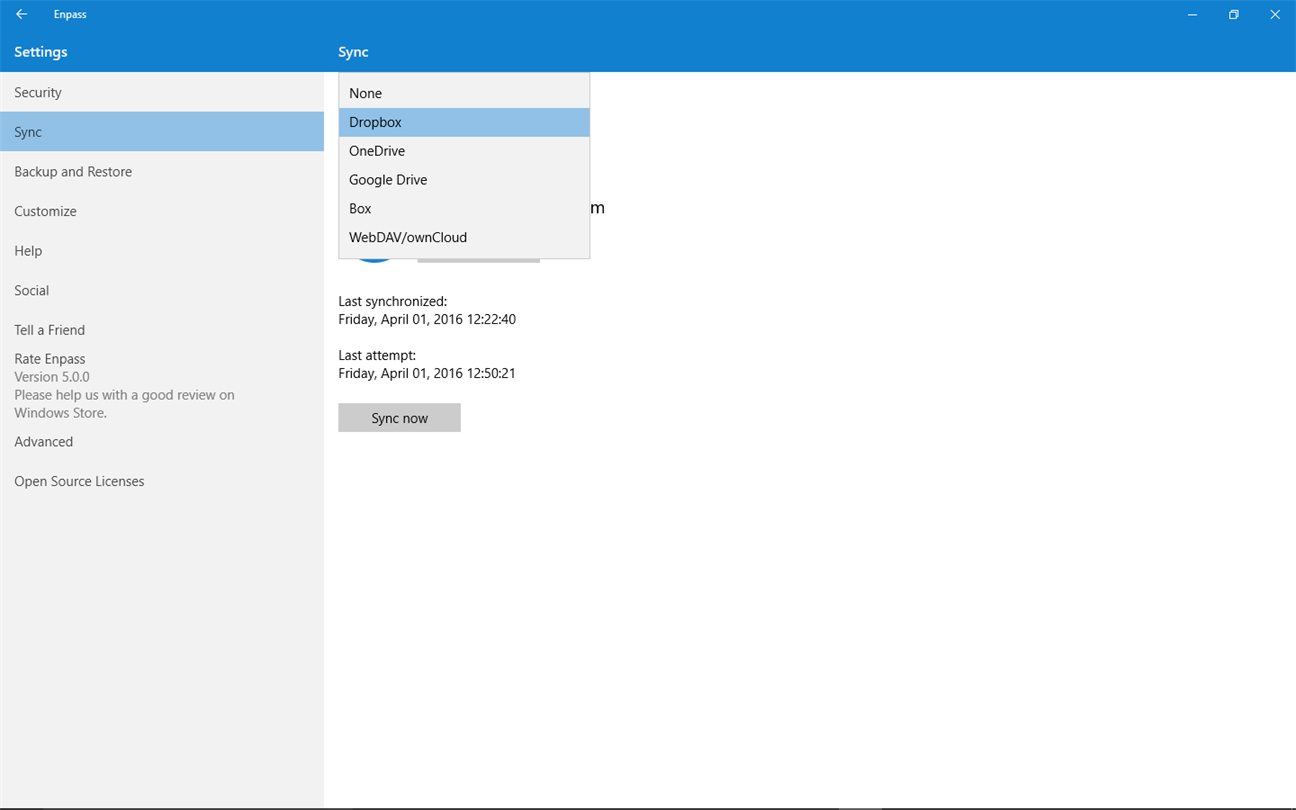
Task: Open the Advanced settings
Action: [162, 442]
